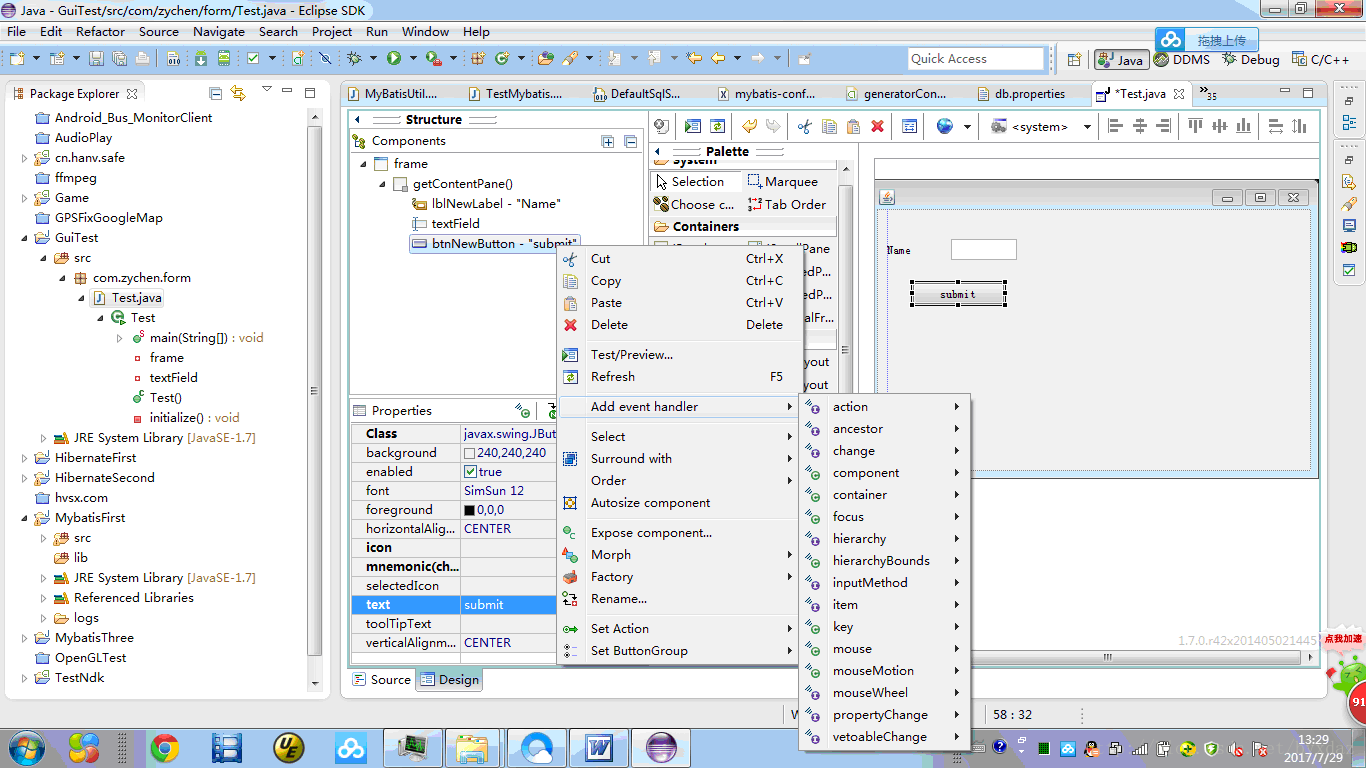Screen dimensions: 1366x768
Task: Open the db.properties editor tab
Action: [1021, 94]
